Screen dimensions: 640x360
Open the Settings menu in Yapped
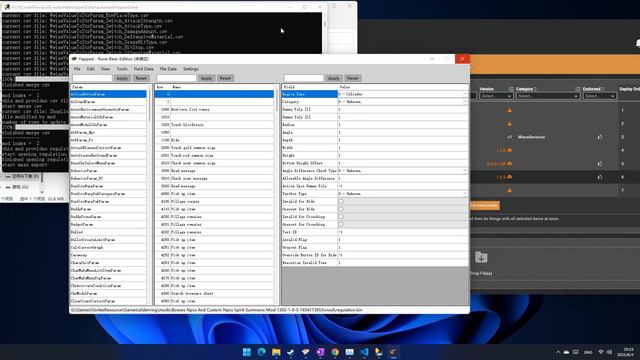click(x=191, y=69)
